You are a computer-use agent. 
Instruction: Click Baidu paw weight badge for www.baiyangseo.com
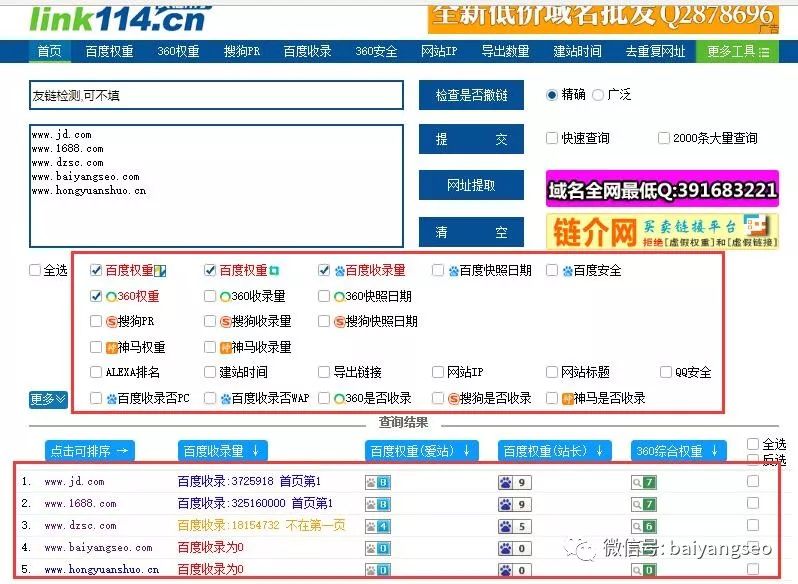[x=515, y=548]
